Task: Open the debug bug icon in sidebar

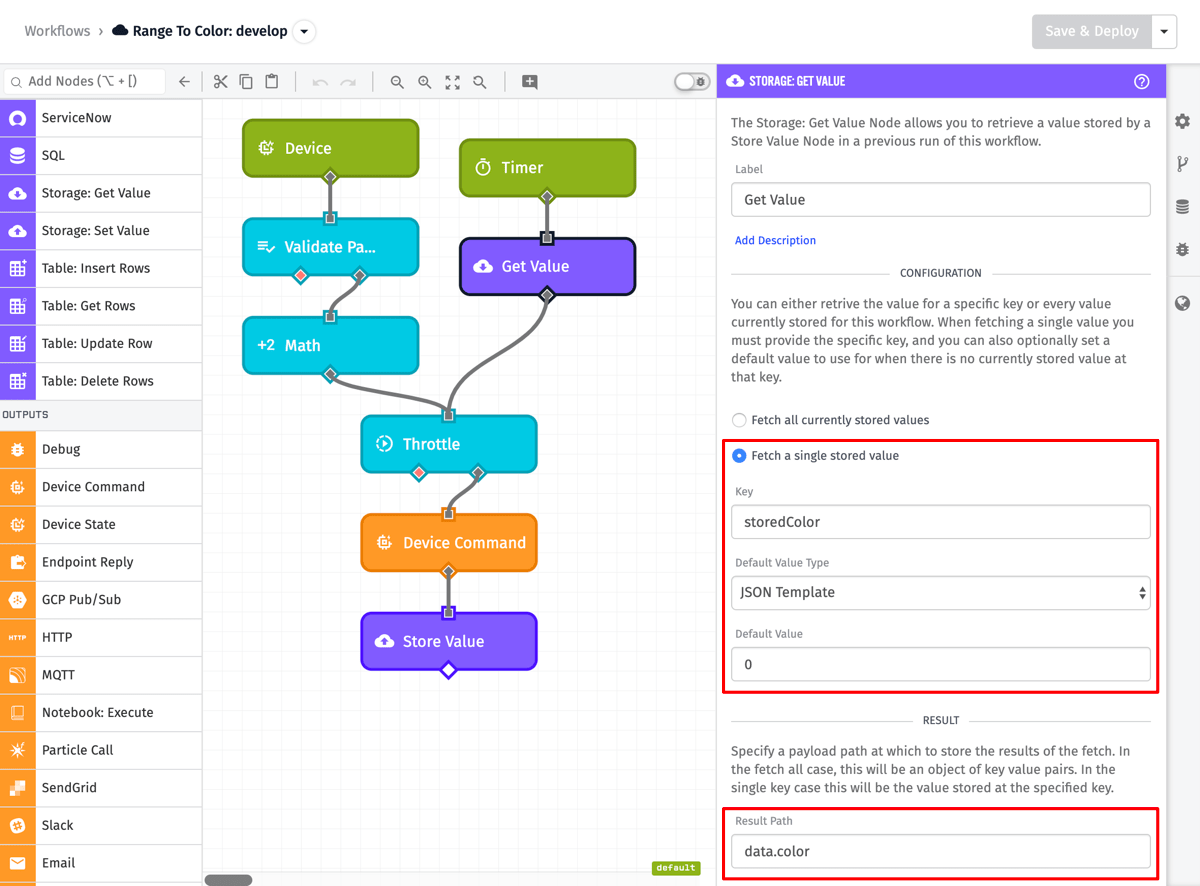Action: pyautogui.click(x=1183, y=249)
